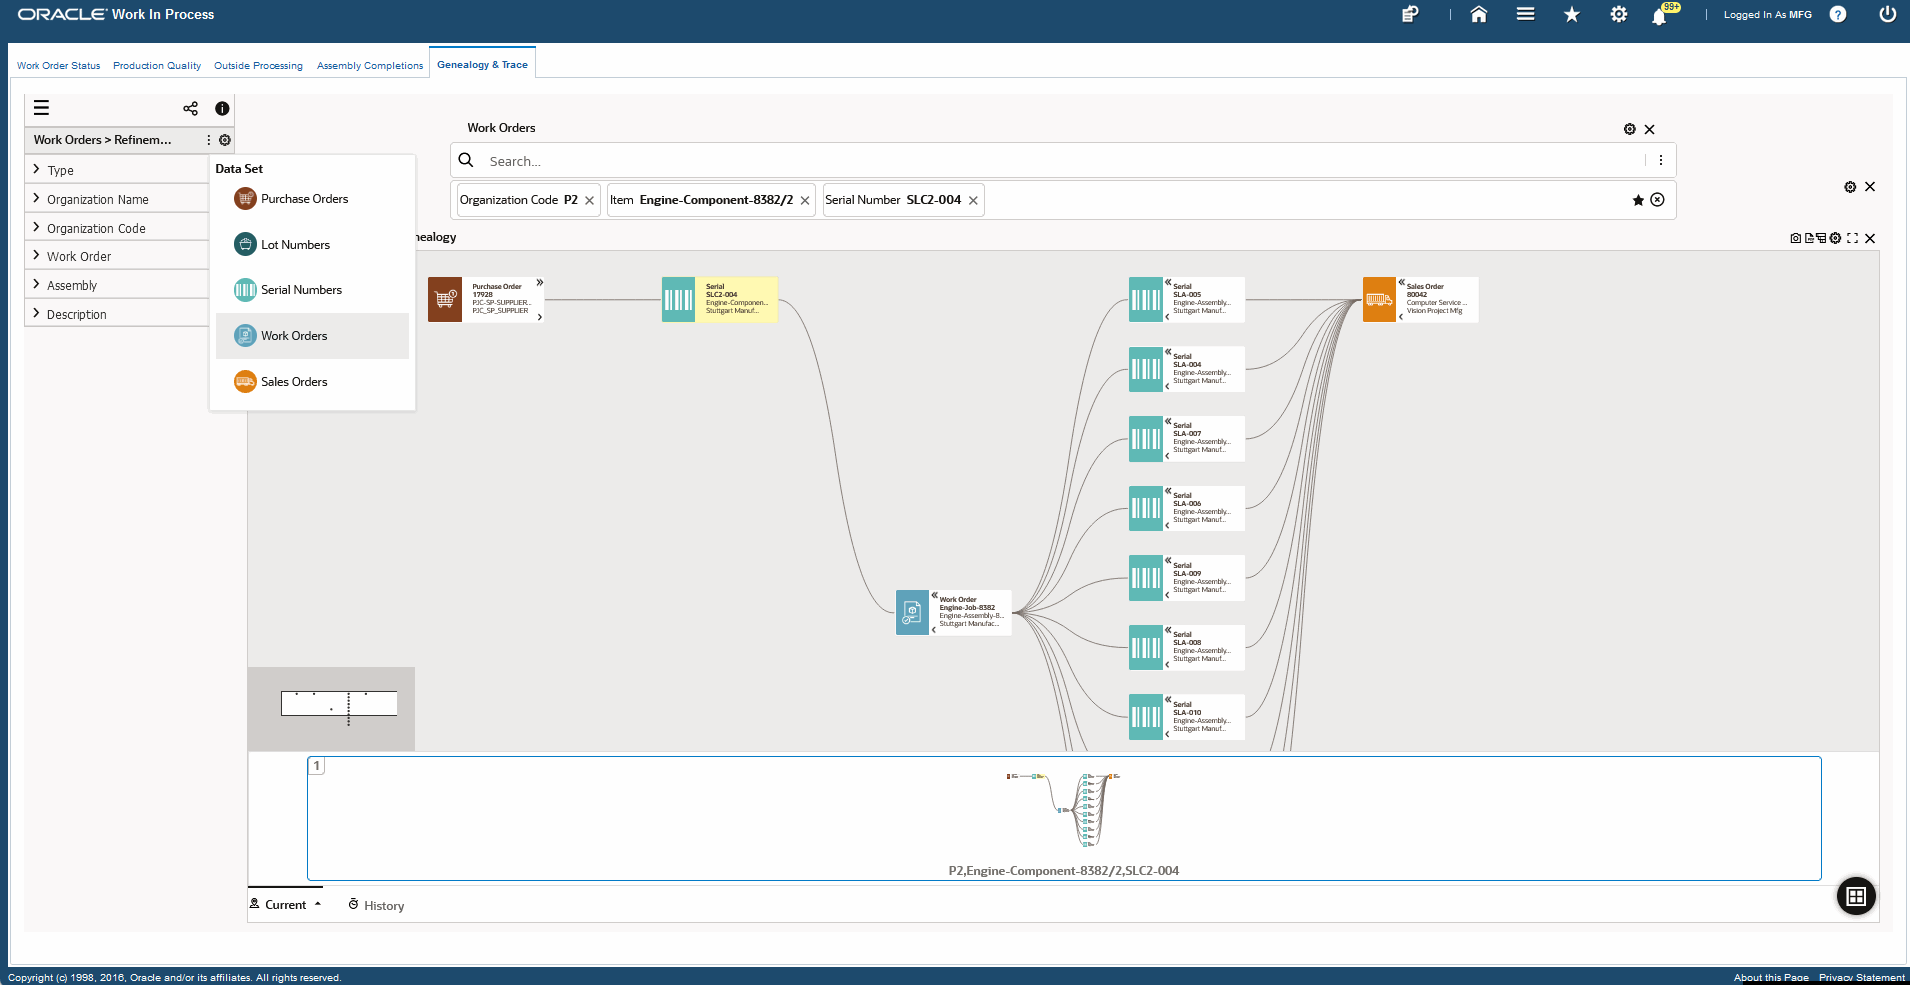Switch to Work Order Status tab
1910x985 pixels.
click(x=59, y=66)
